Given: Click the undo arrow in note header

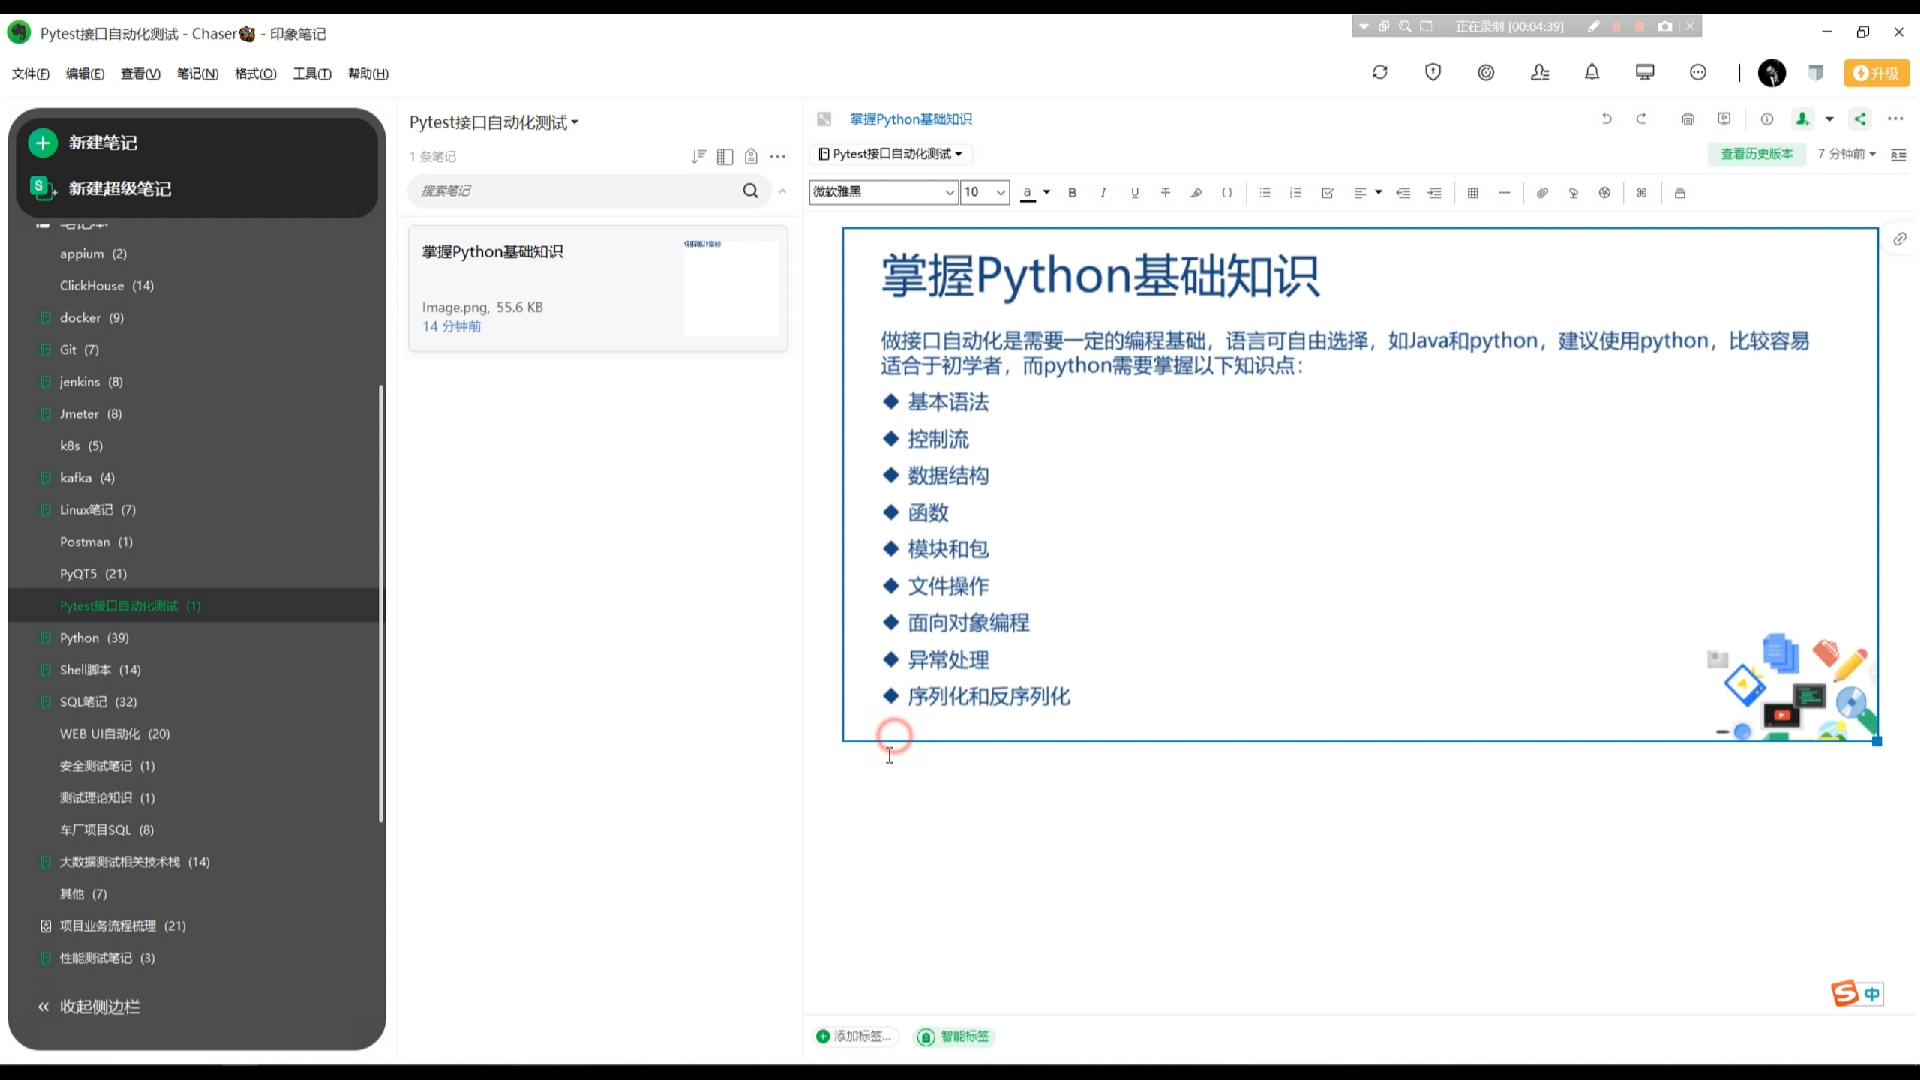Looking at the screenshot, I should (1607, 119).
